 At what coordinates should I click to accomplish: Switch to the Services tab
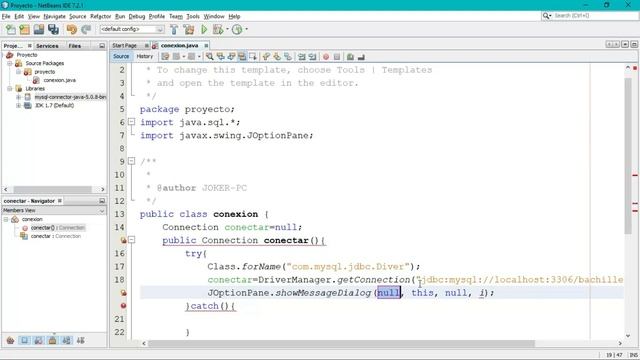[x=47, y=46]
